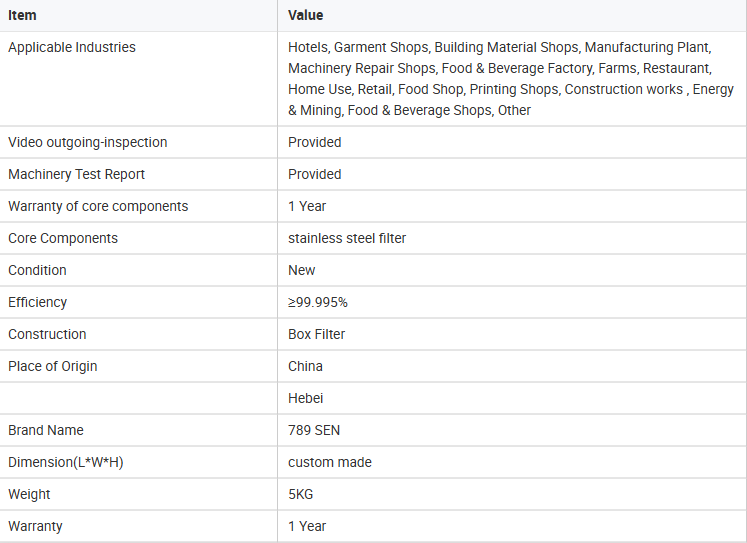Image resolution: width=747 pixels, height=543 pixels.
Task: Select the 789 SEN brand name value
Action: (314, 430)
